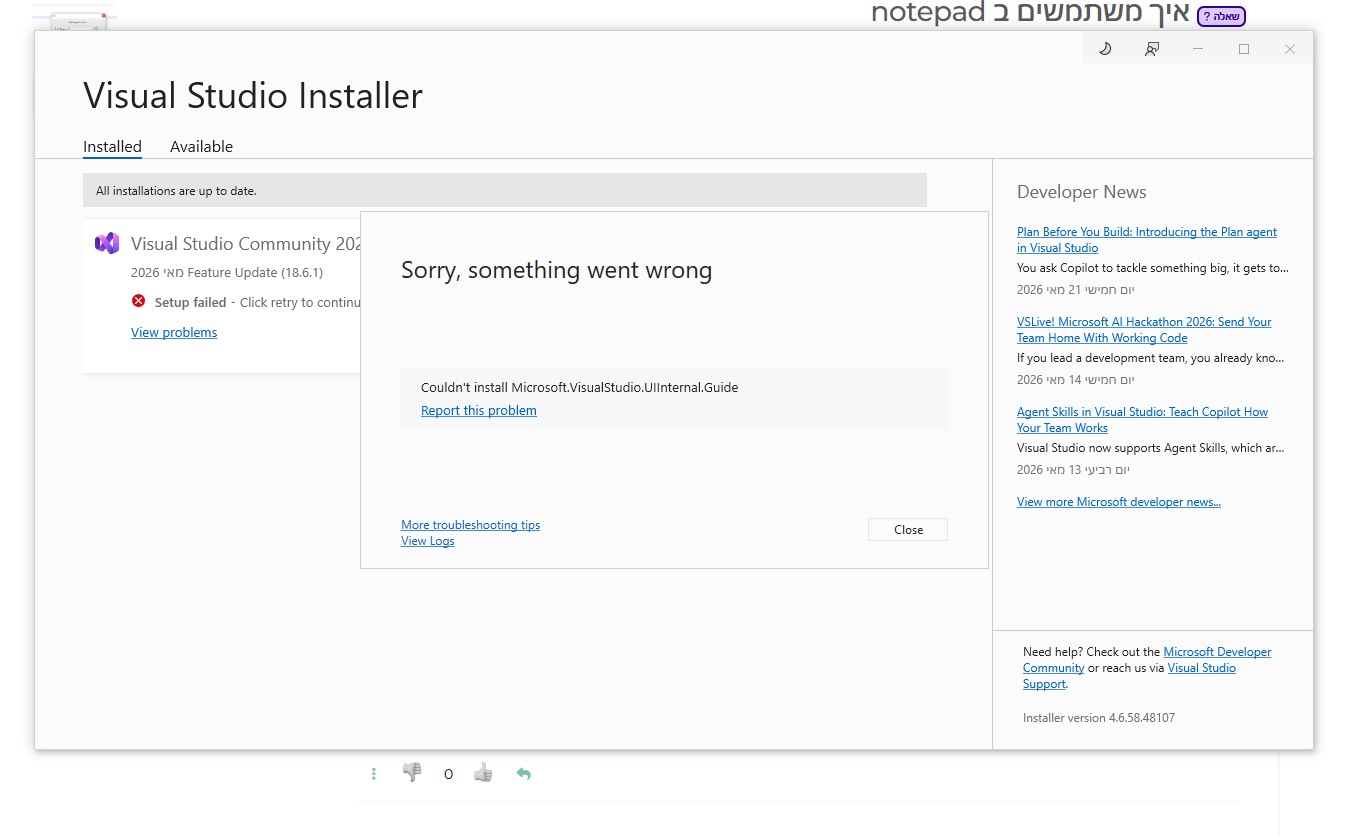This screenshot has height=836, width=1356.
Task: Click the Visual Studio Community logo icon
Action: coord(107,243)
